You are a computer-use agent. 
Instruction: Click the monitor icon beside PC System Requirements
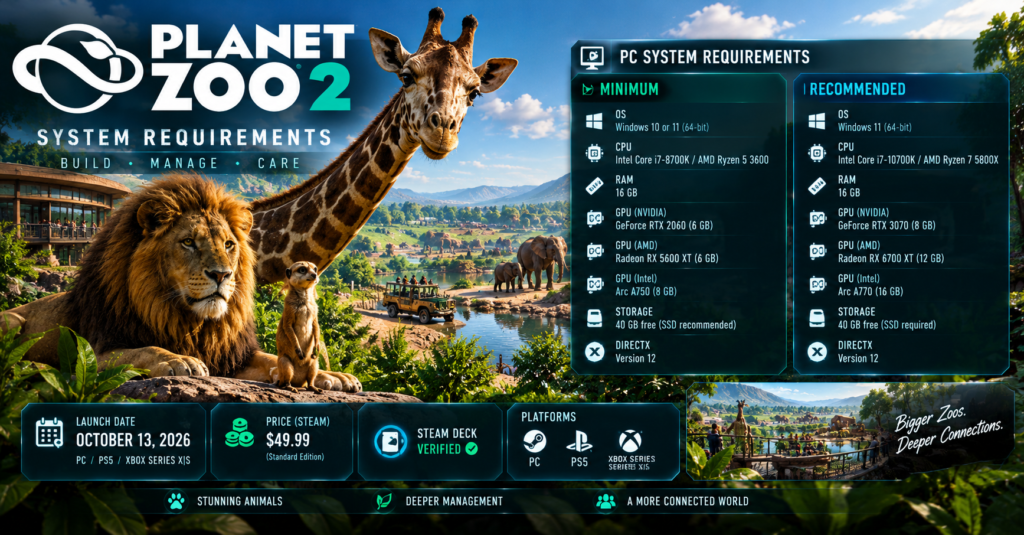tap(592, 57)
